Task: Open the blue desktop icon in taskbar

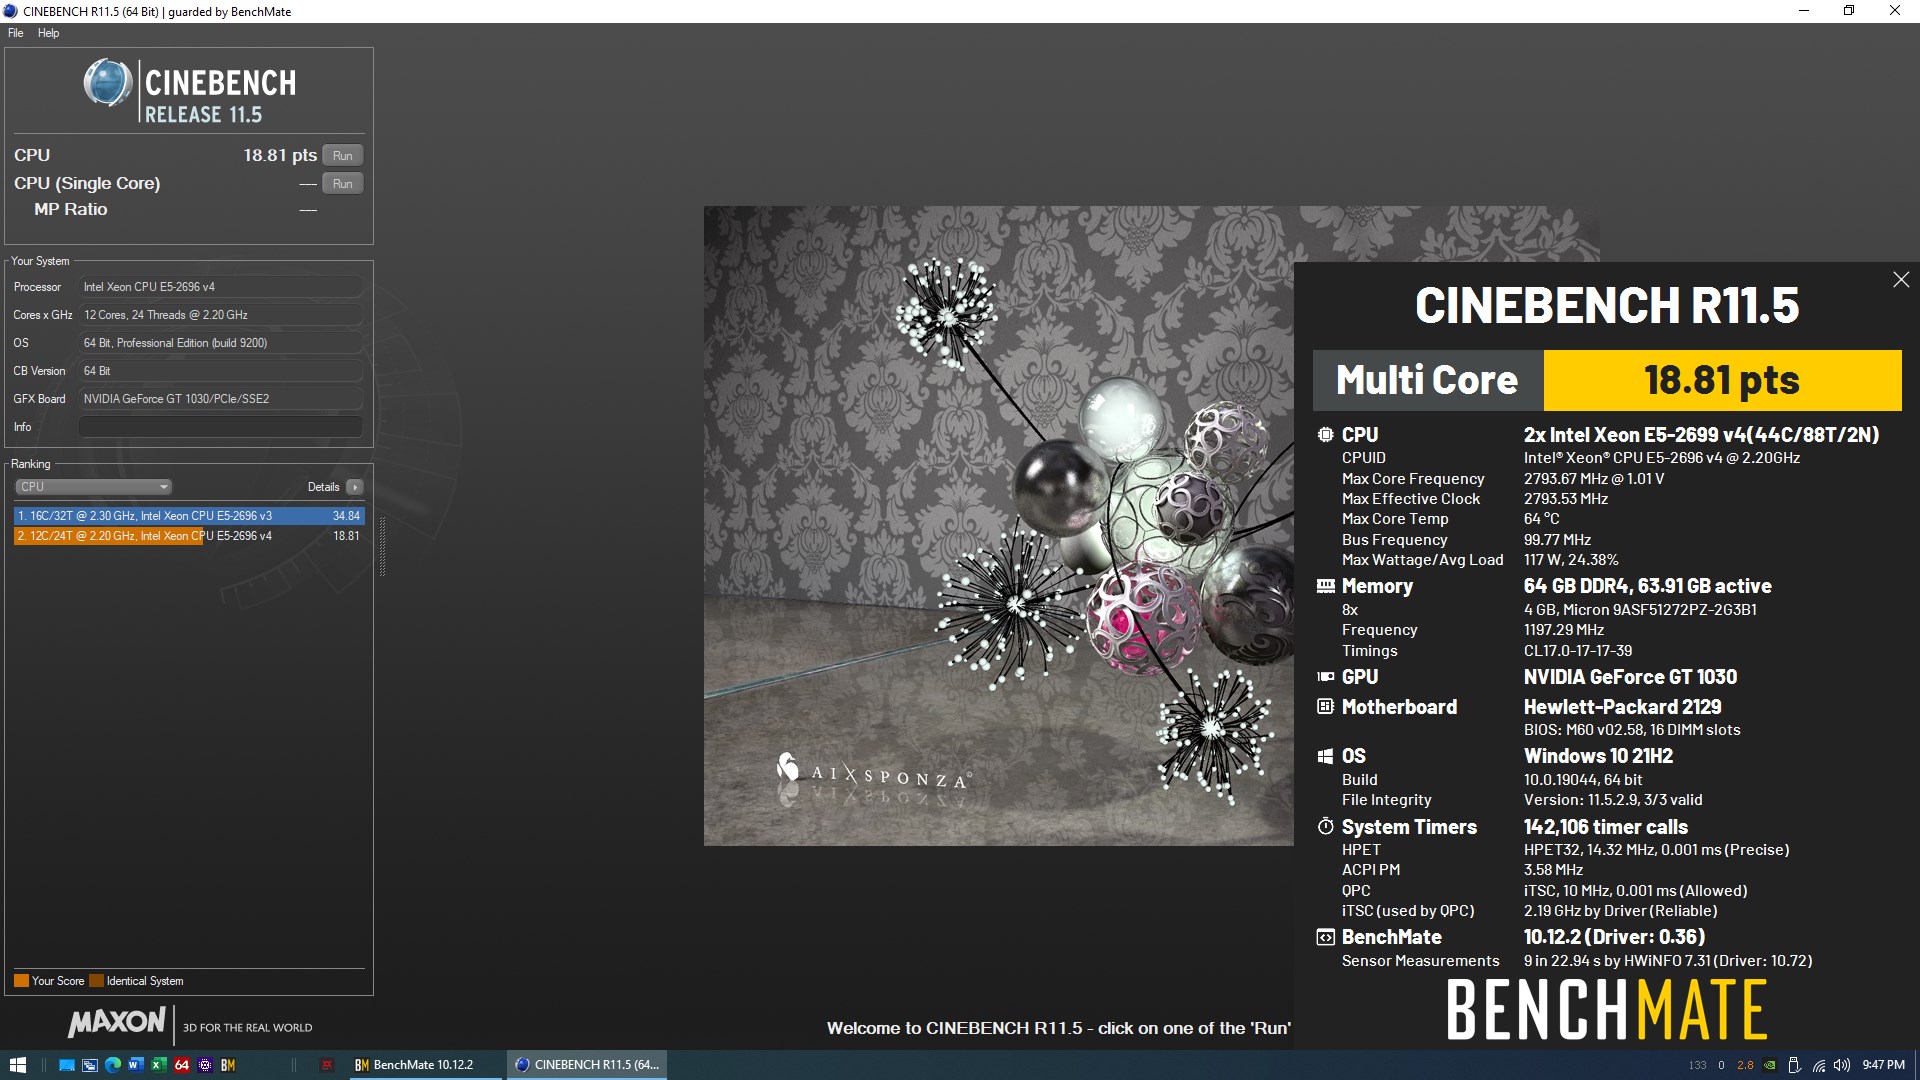Action: [67, 1065]
